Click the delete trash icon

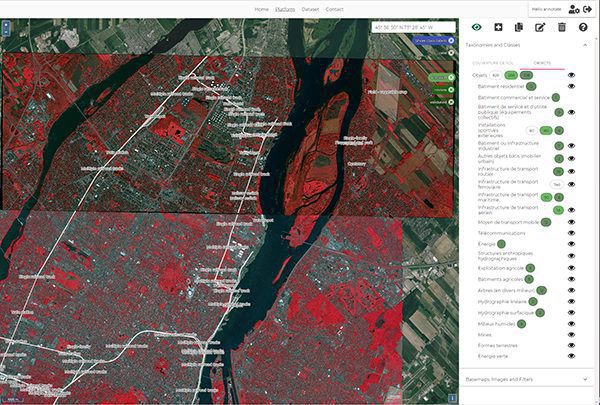pos(562,27)
